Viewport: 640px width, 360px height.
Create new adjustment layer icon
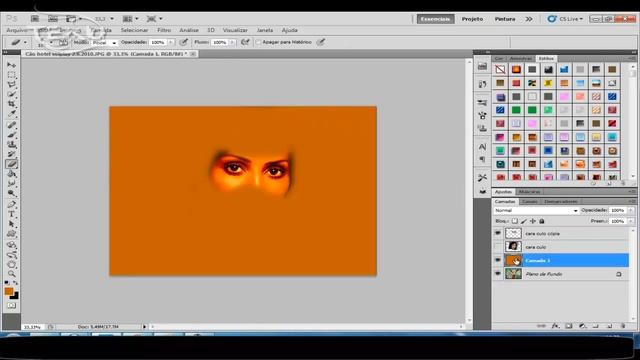(582, 326)
